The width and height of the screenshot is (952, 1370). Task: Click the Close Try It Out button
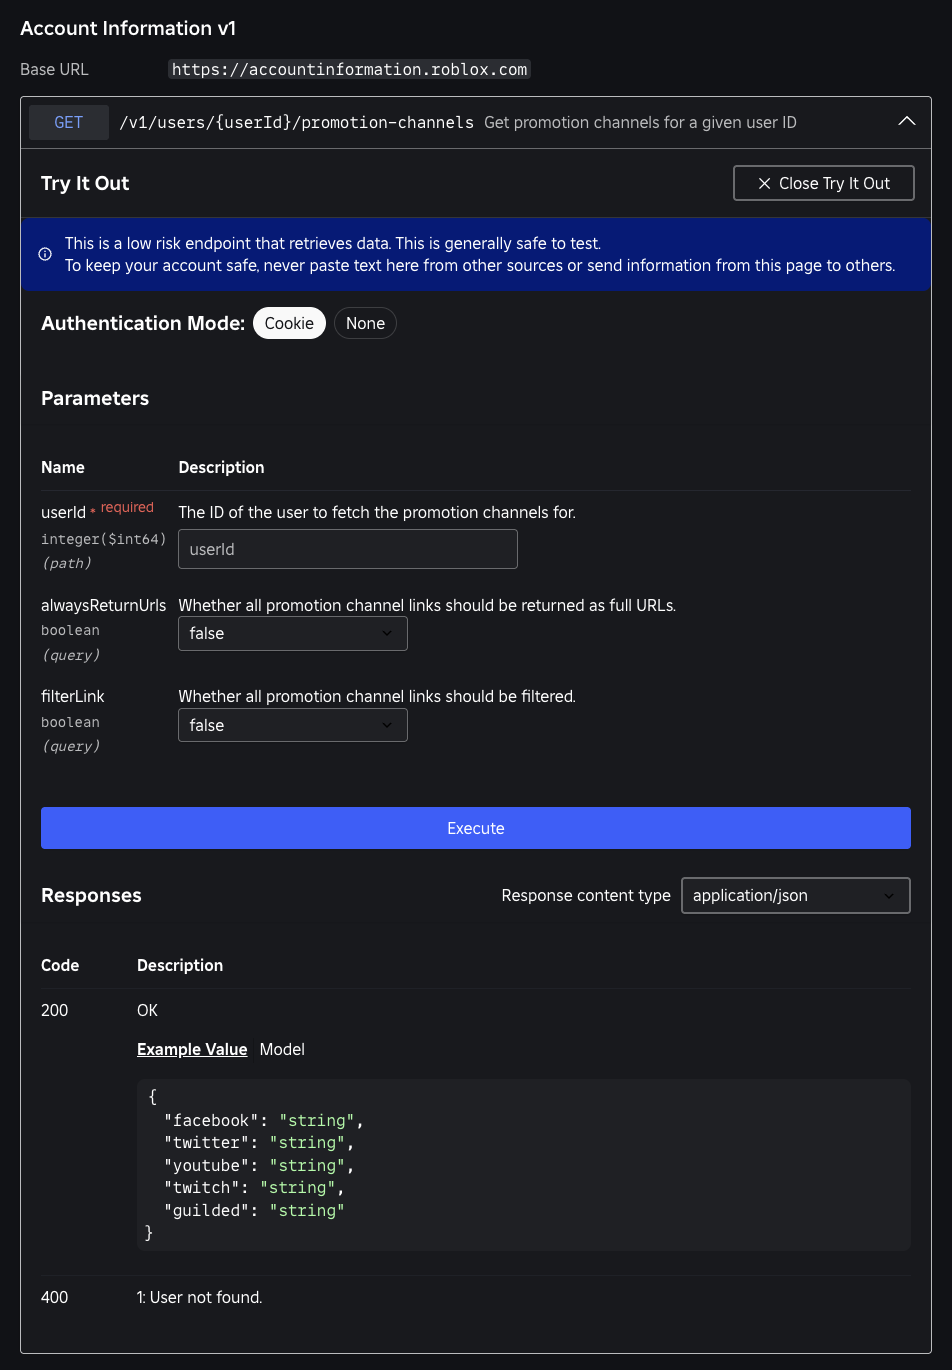823,183
